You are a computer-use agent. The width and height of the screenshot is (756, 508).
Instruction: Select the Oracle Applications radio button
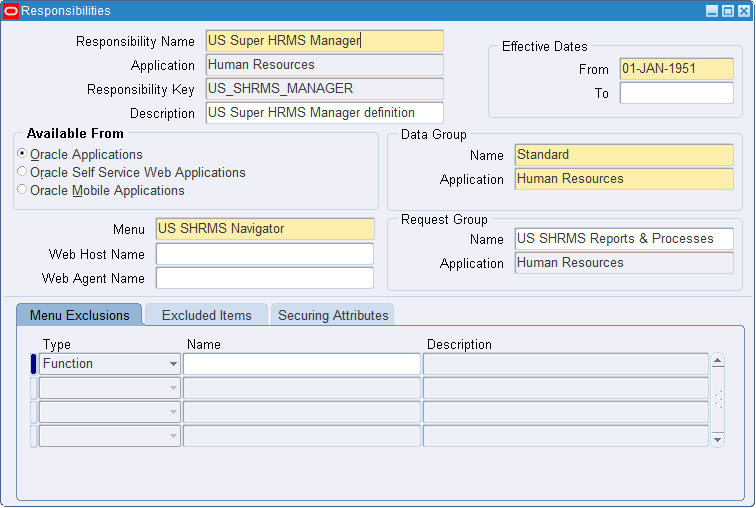[x=22, y=153]
